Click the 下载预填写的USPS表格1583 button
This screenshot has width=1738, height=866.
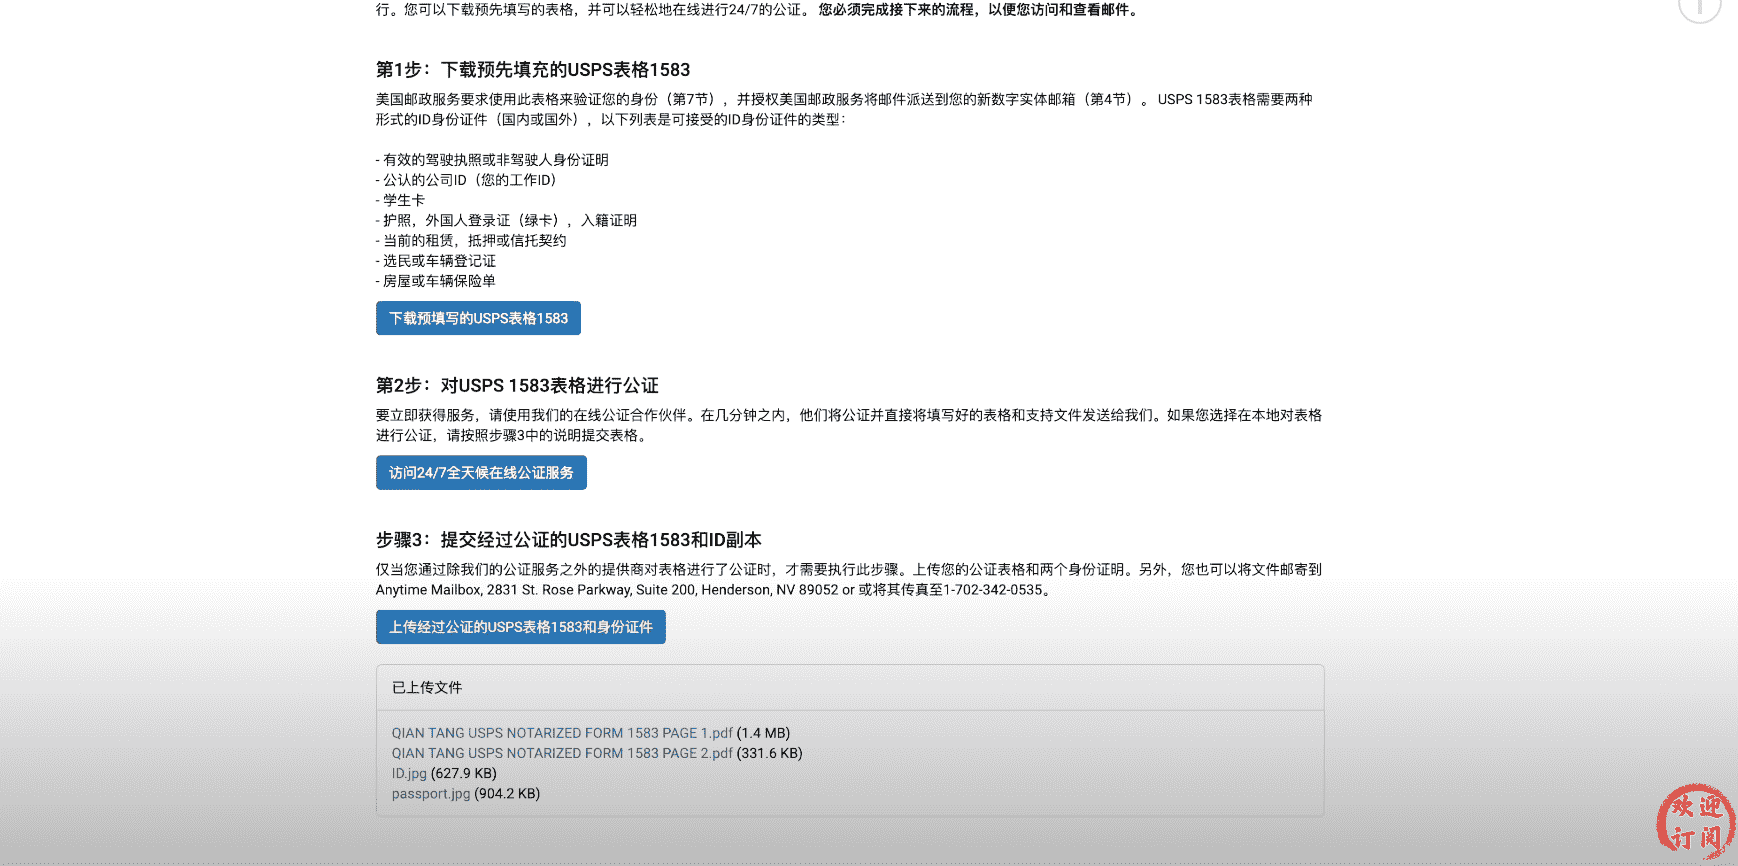click(x=478, y=318)
